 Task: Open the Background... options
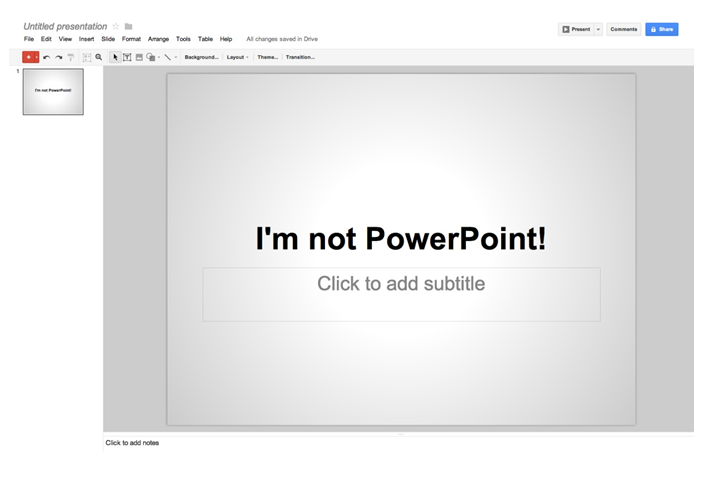(x=202, y=57)
